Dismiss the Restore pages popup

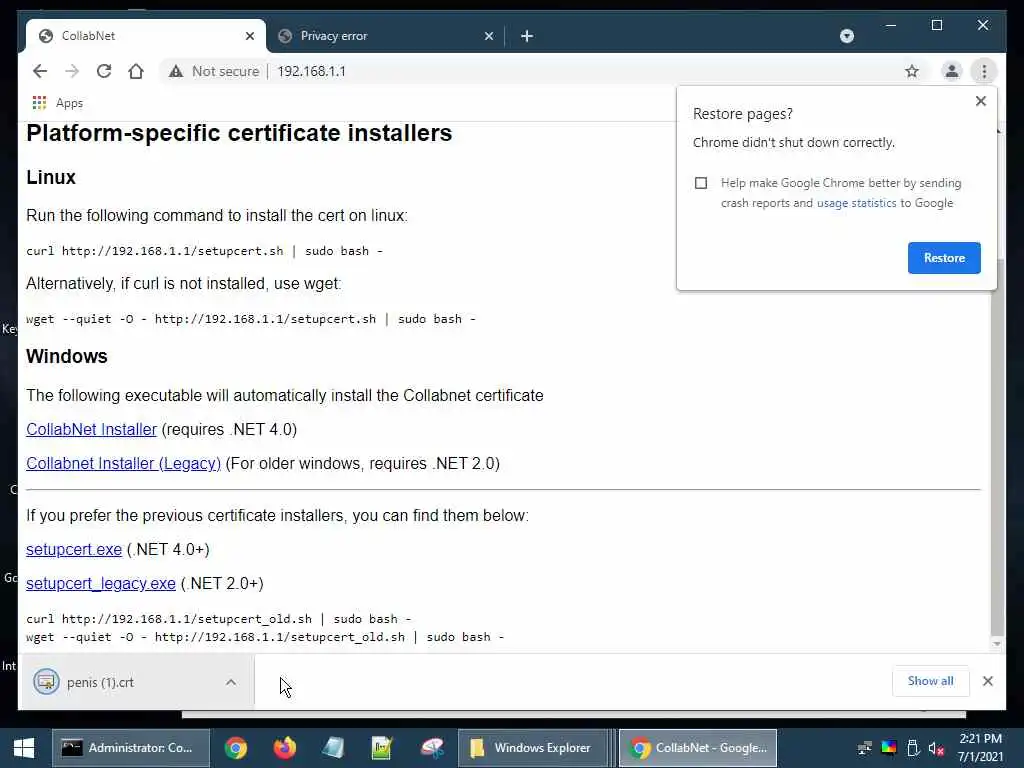coord(980,101)
